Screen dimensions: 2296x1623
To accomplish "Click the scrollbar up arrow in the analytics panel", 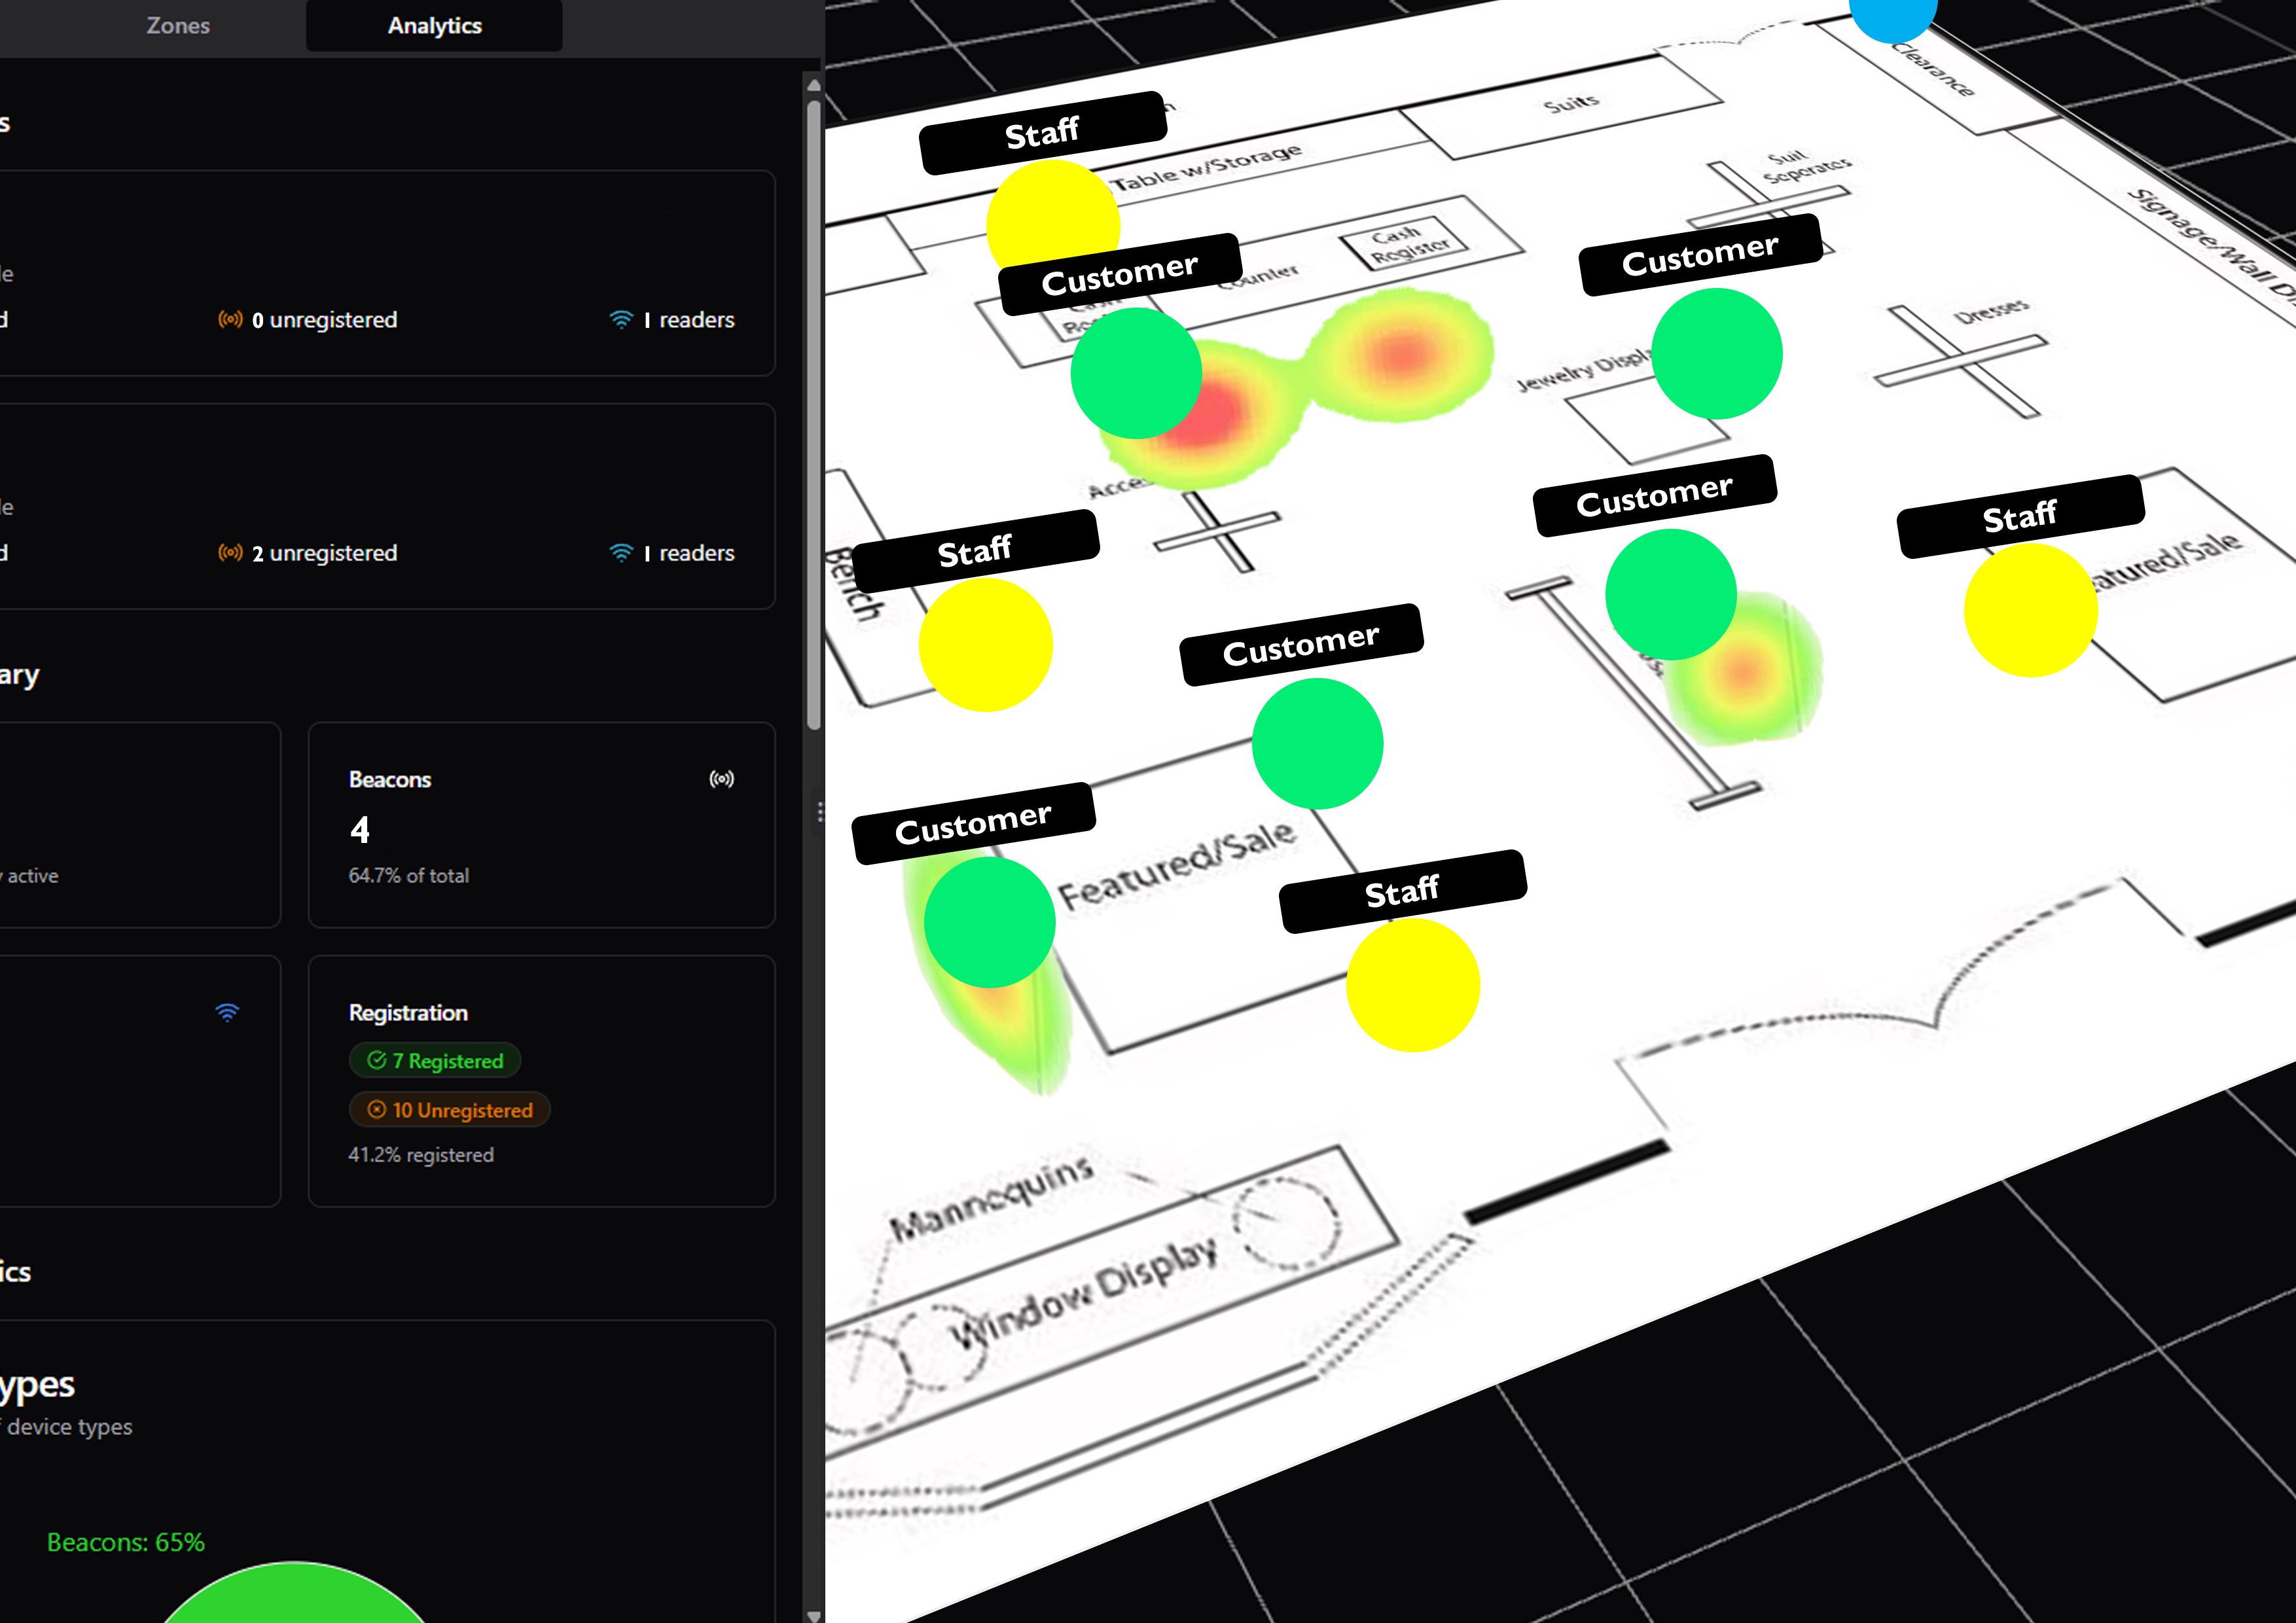I will tap(813, 85).
